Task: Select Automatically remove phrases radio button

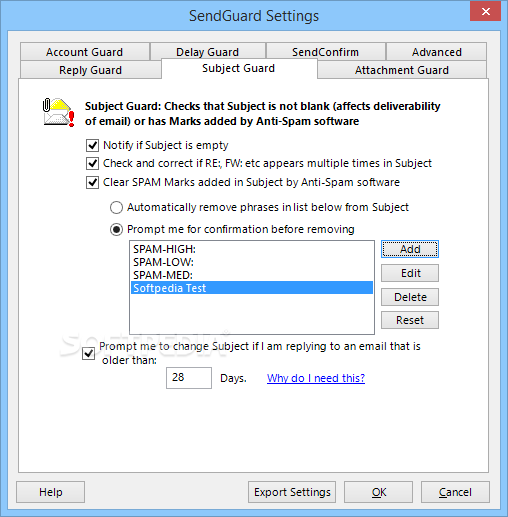Action: pyautogui.click(x=116, y=207)
